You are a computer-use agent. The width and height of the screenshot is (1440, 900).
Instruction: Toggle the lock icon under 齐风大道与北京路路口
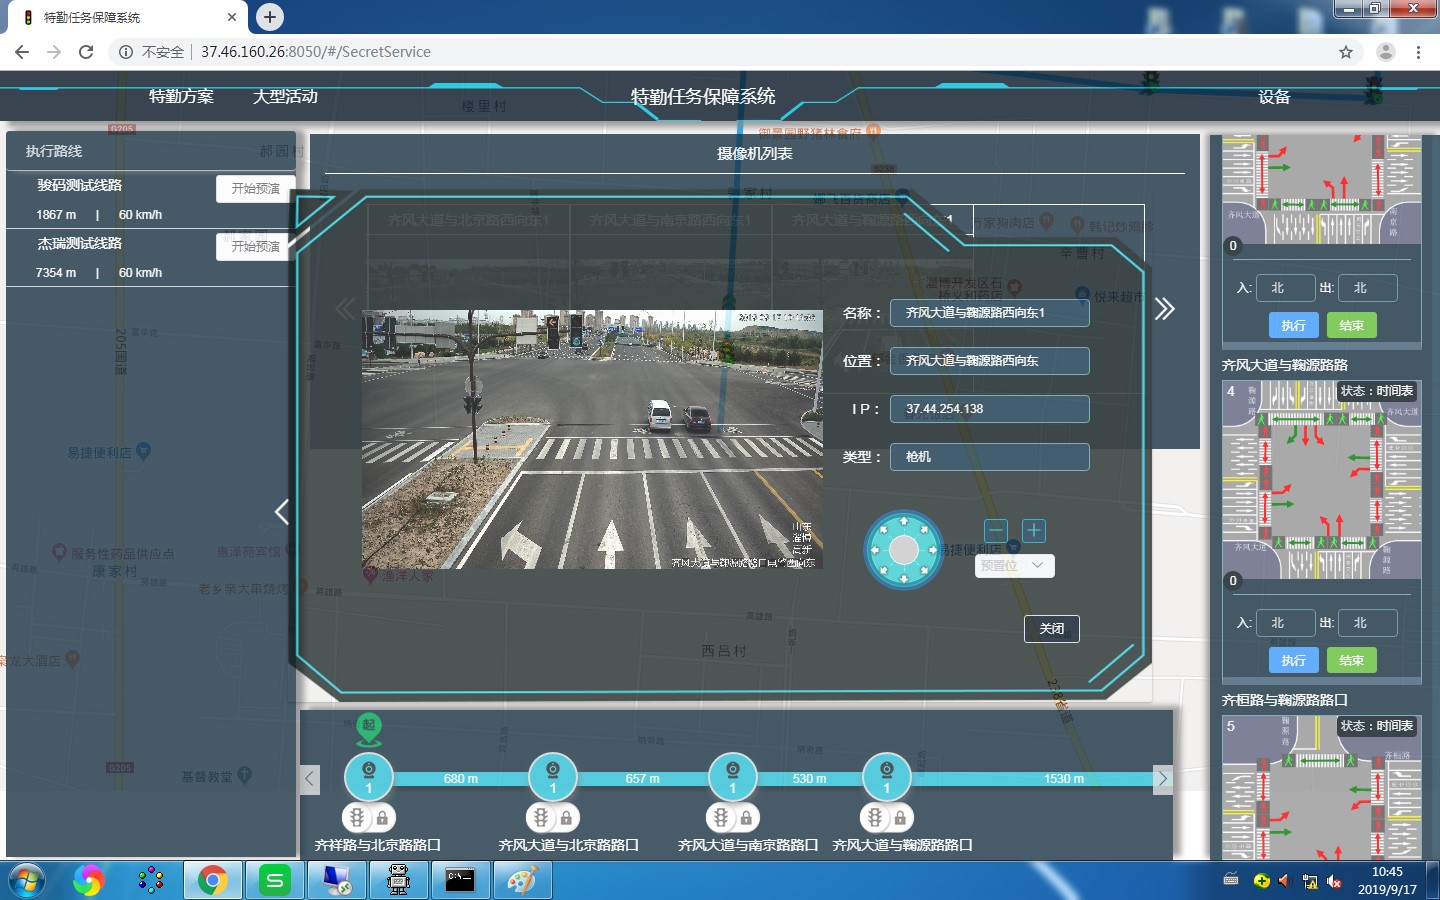pyautogui.click(x=566, y=818)
